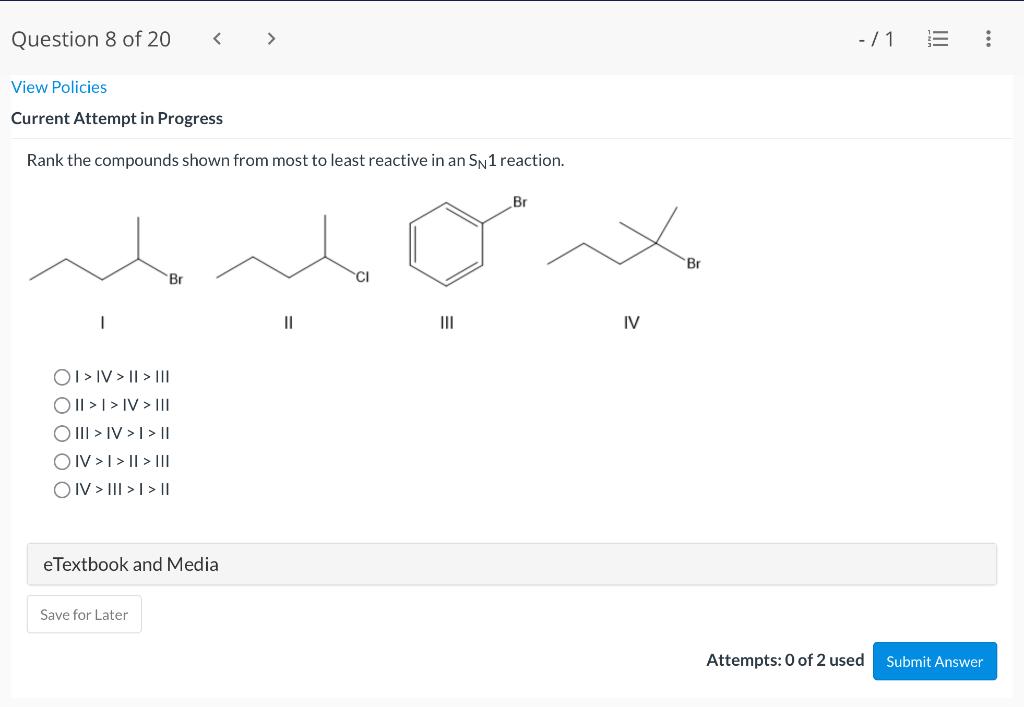Go to the previous question with the left chevron
Image resolution: width=1024 pixels, height=707 pixels.
pos(217,38)
